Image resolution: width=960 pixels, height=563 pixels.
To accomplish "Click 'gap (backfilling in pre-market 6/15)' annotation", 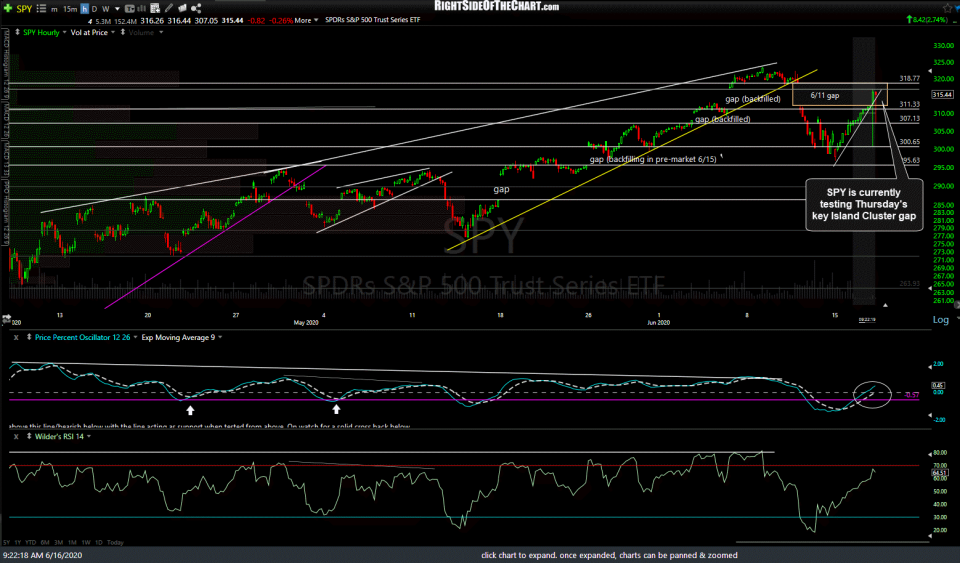I will (x=653, y=159).
